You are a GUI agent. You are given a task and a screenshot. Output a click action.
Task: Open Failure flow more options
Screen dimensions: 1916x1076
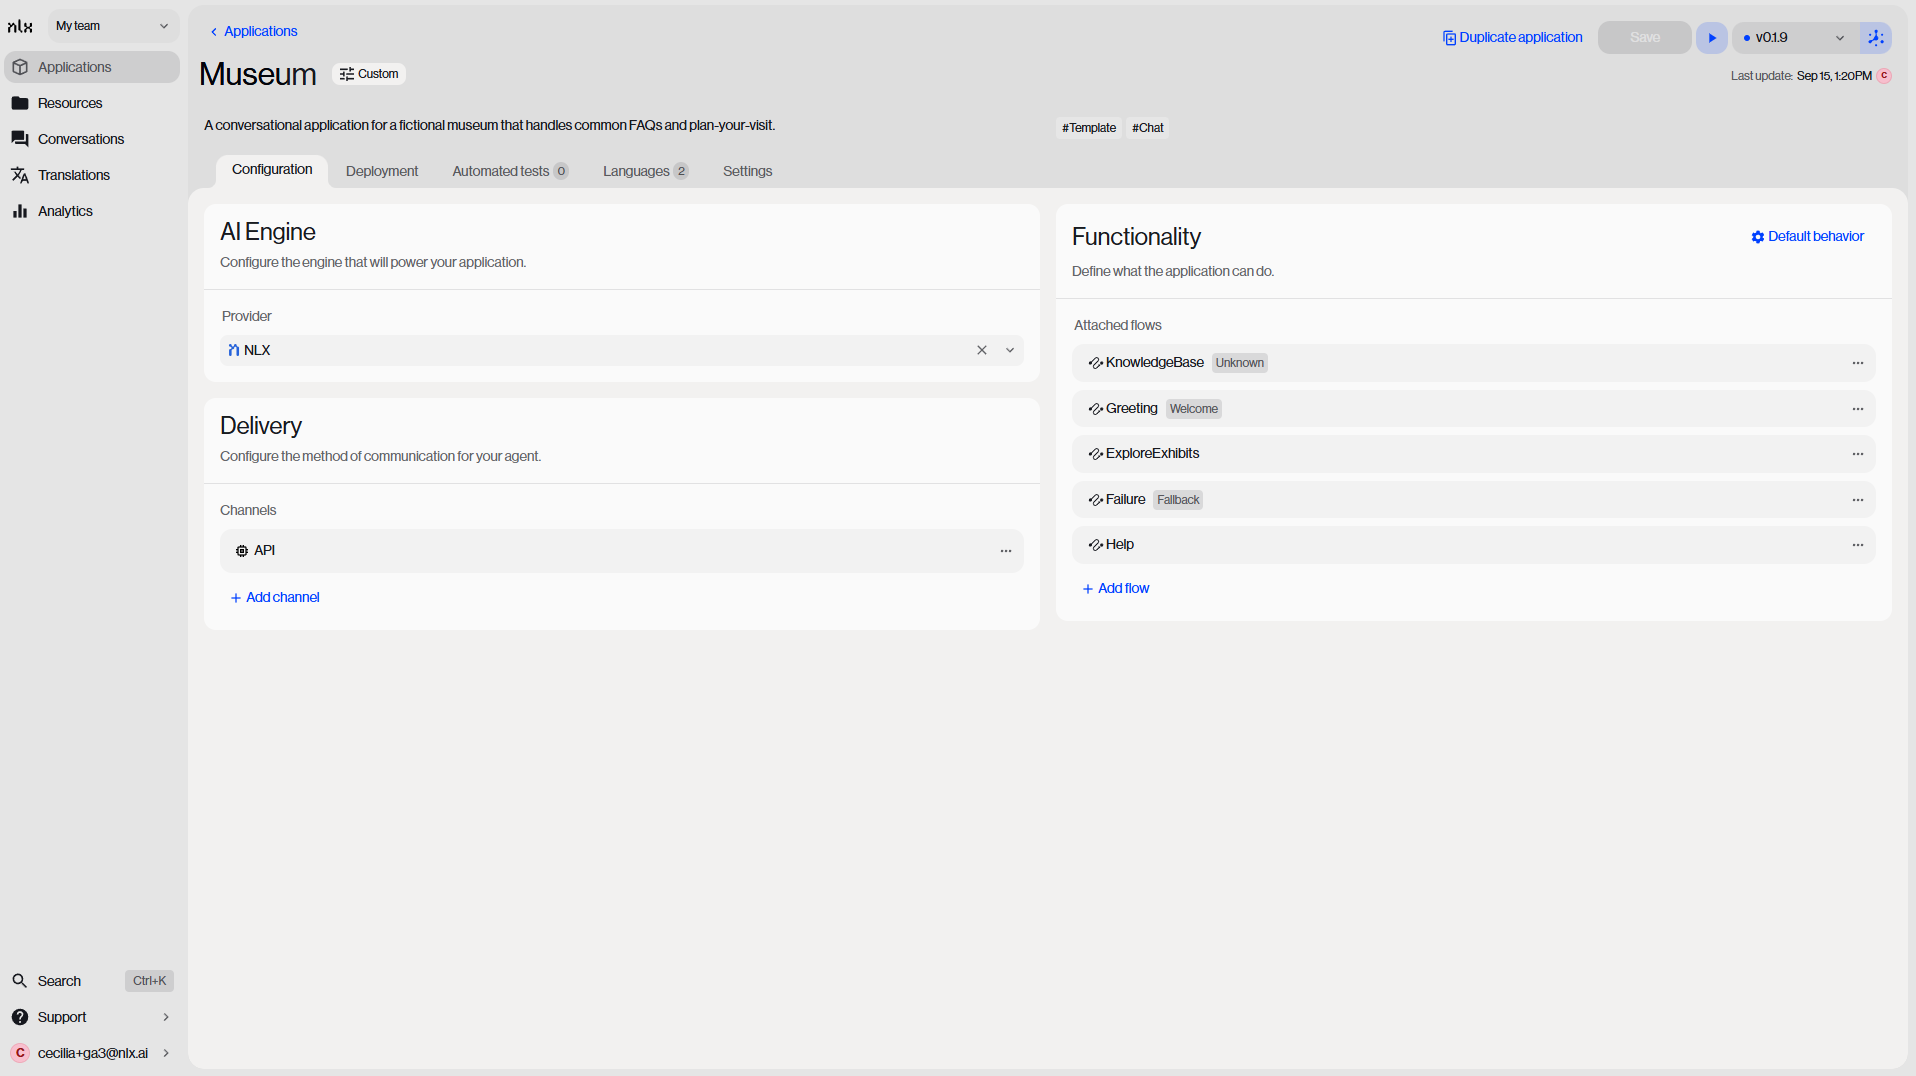[x=1857, y=500]
